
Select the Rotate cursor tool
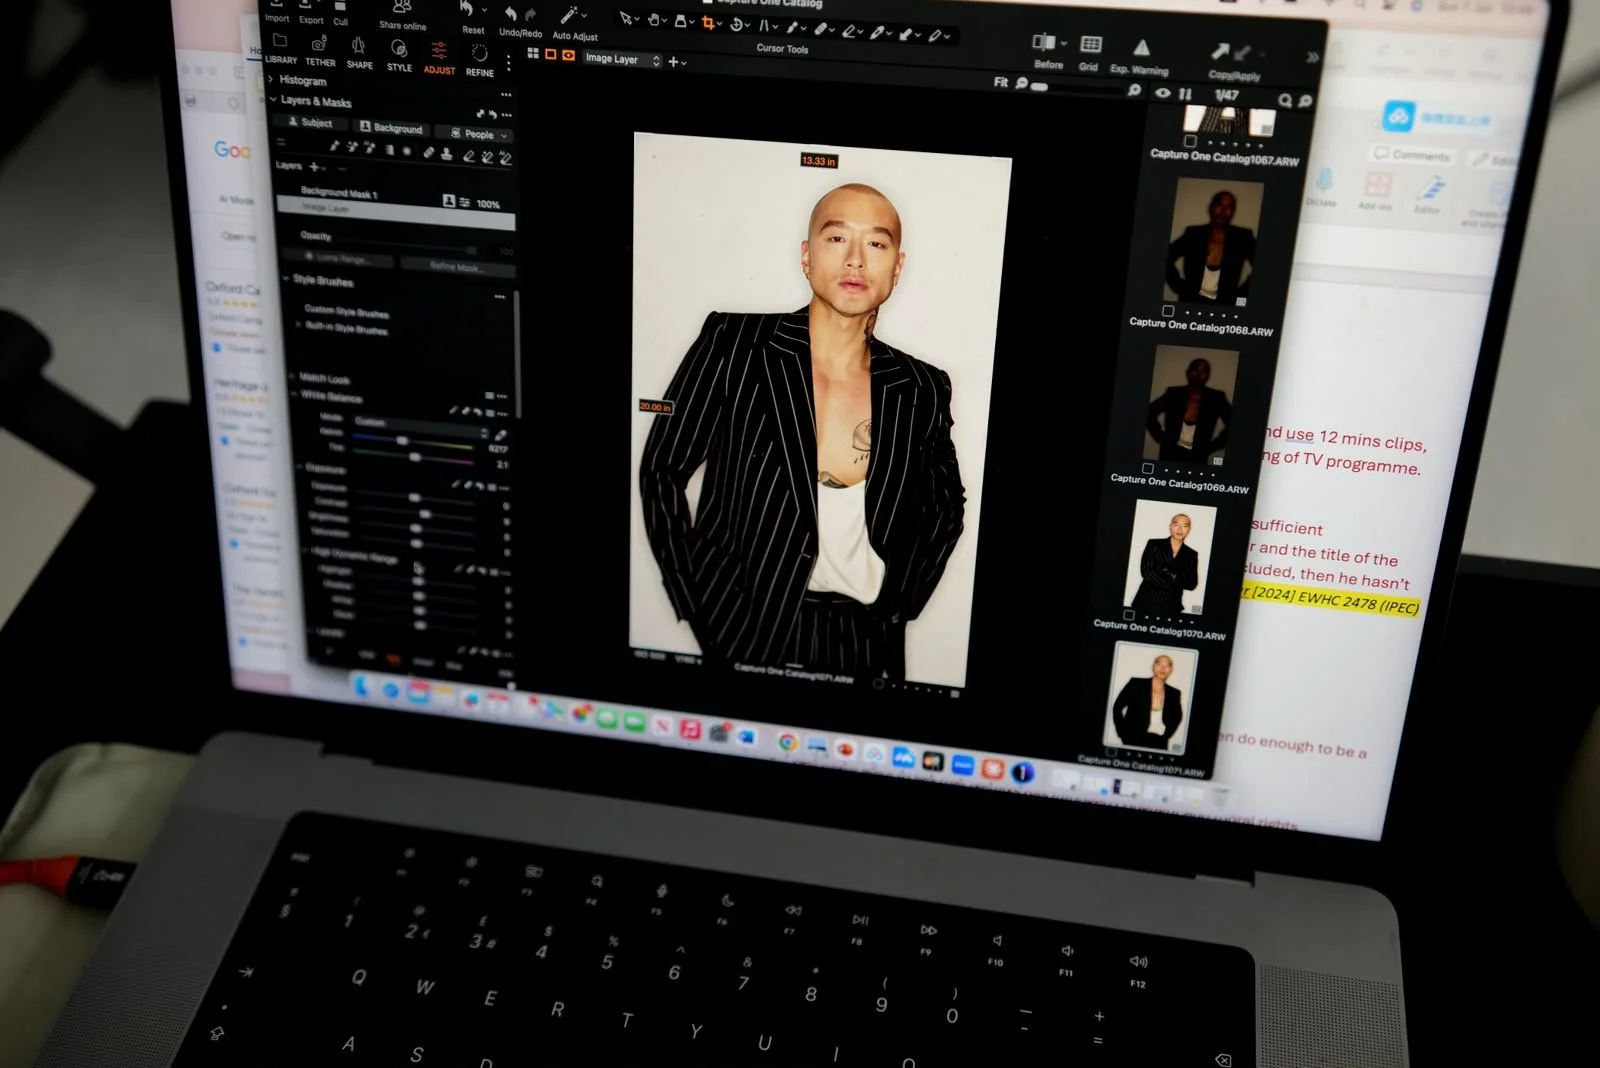coord(737,24)
